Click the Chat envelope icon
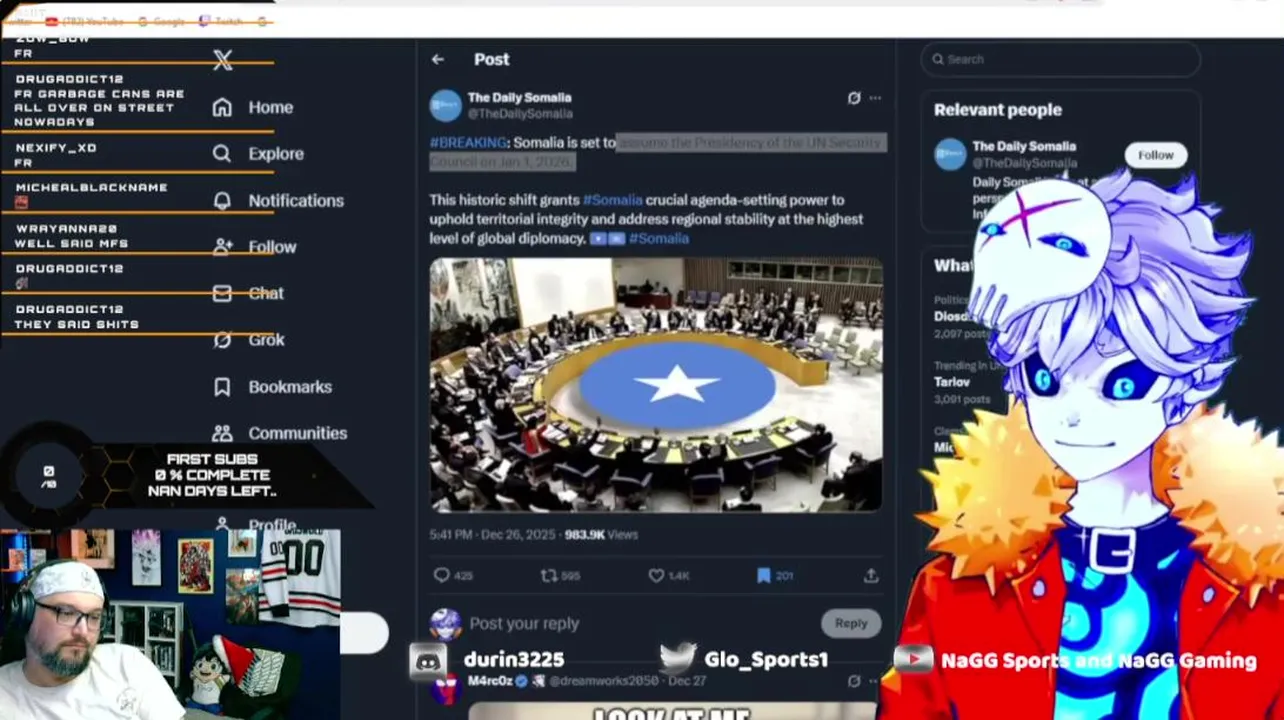Viewport: 1284px width, 720px height. [222, 293]
